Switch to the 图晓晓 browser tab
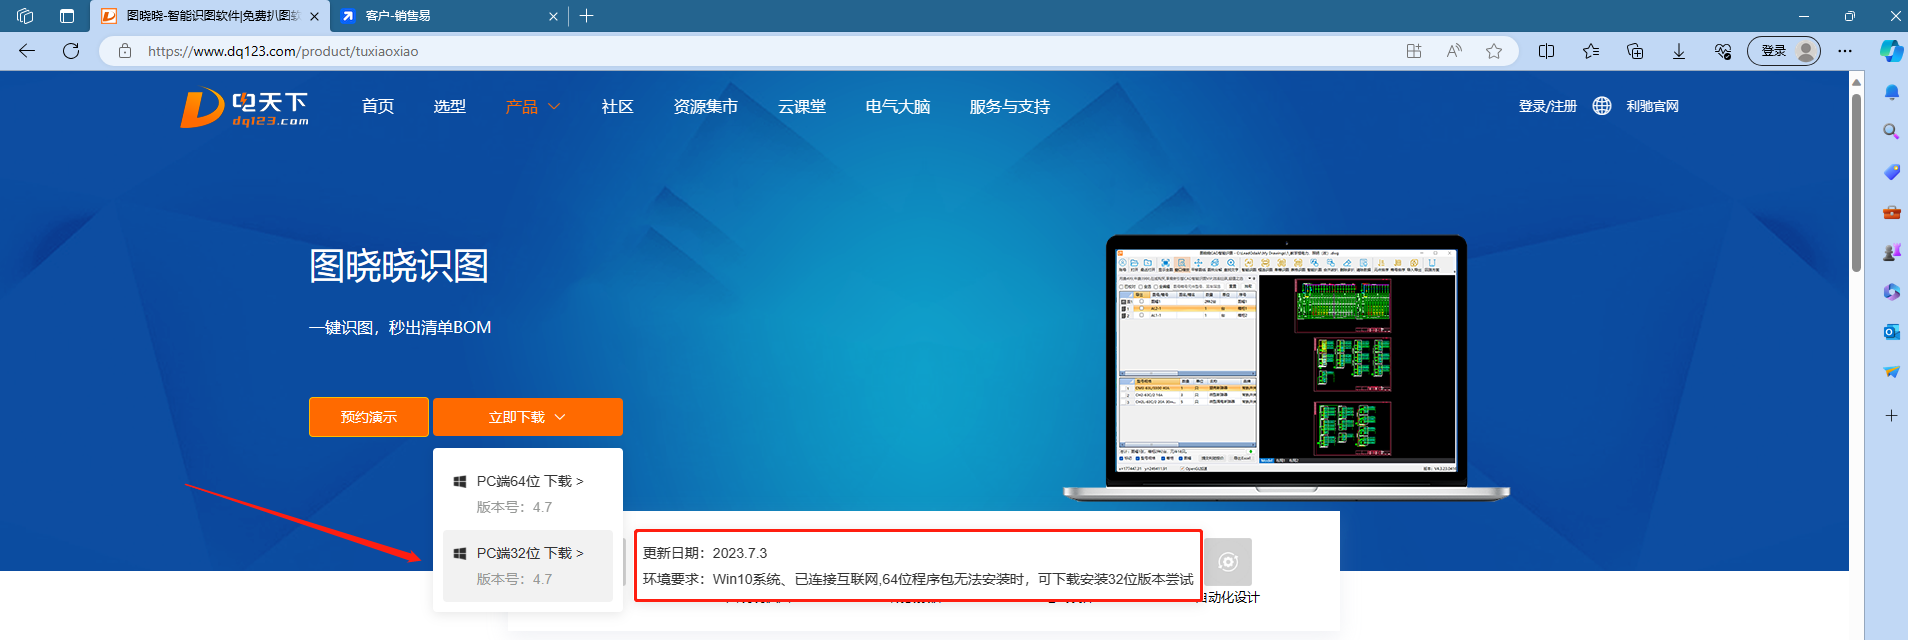The image size is (1908, 640). [x=210, y=16]
